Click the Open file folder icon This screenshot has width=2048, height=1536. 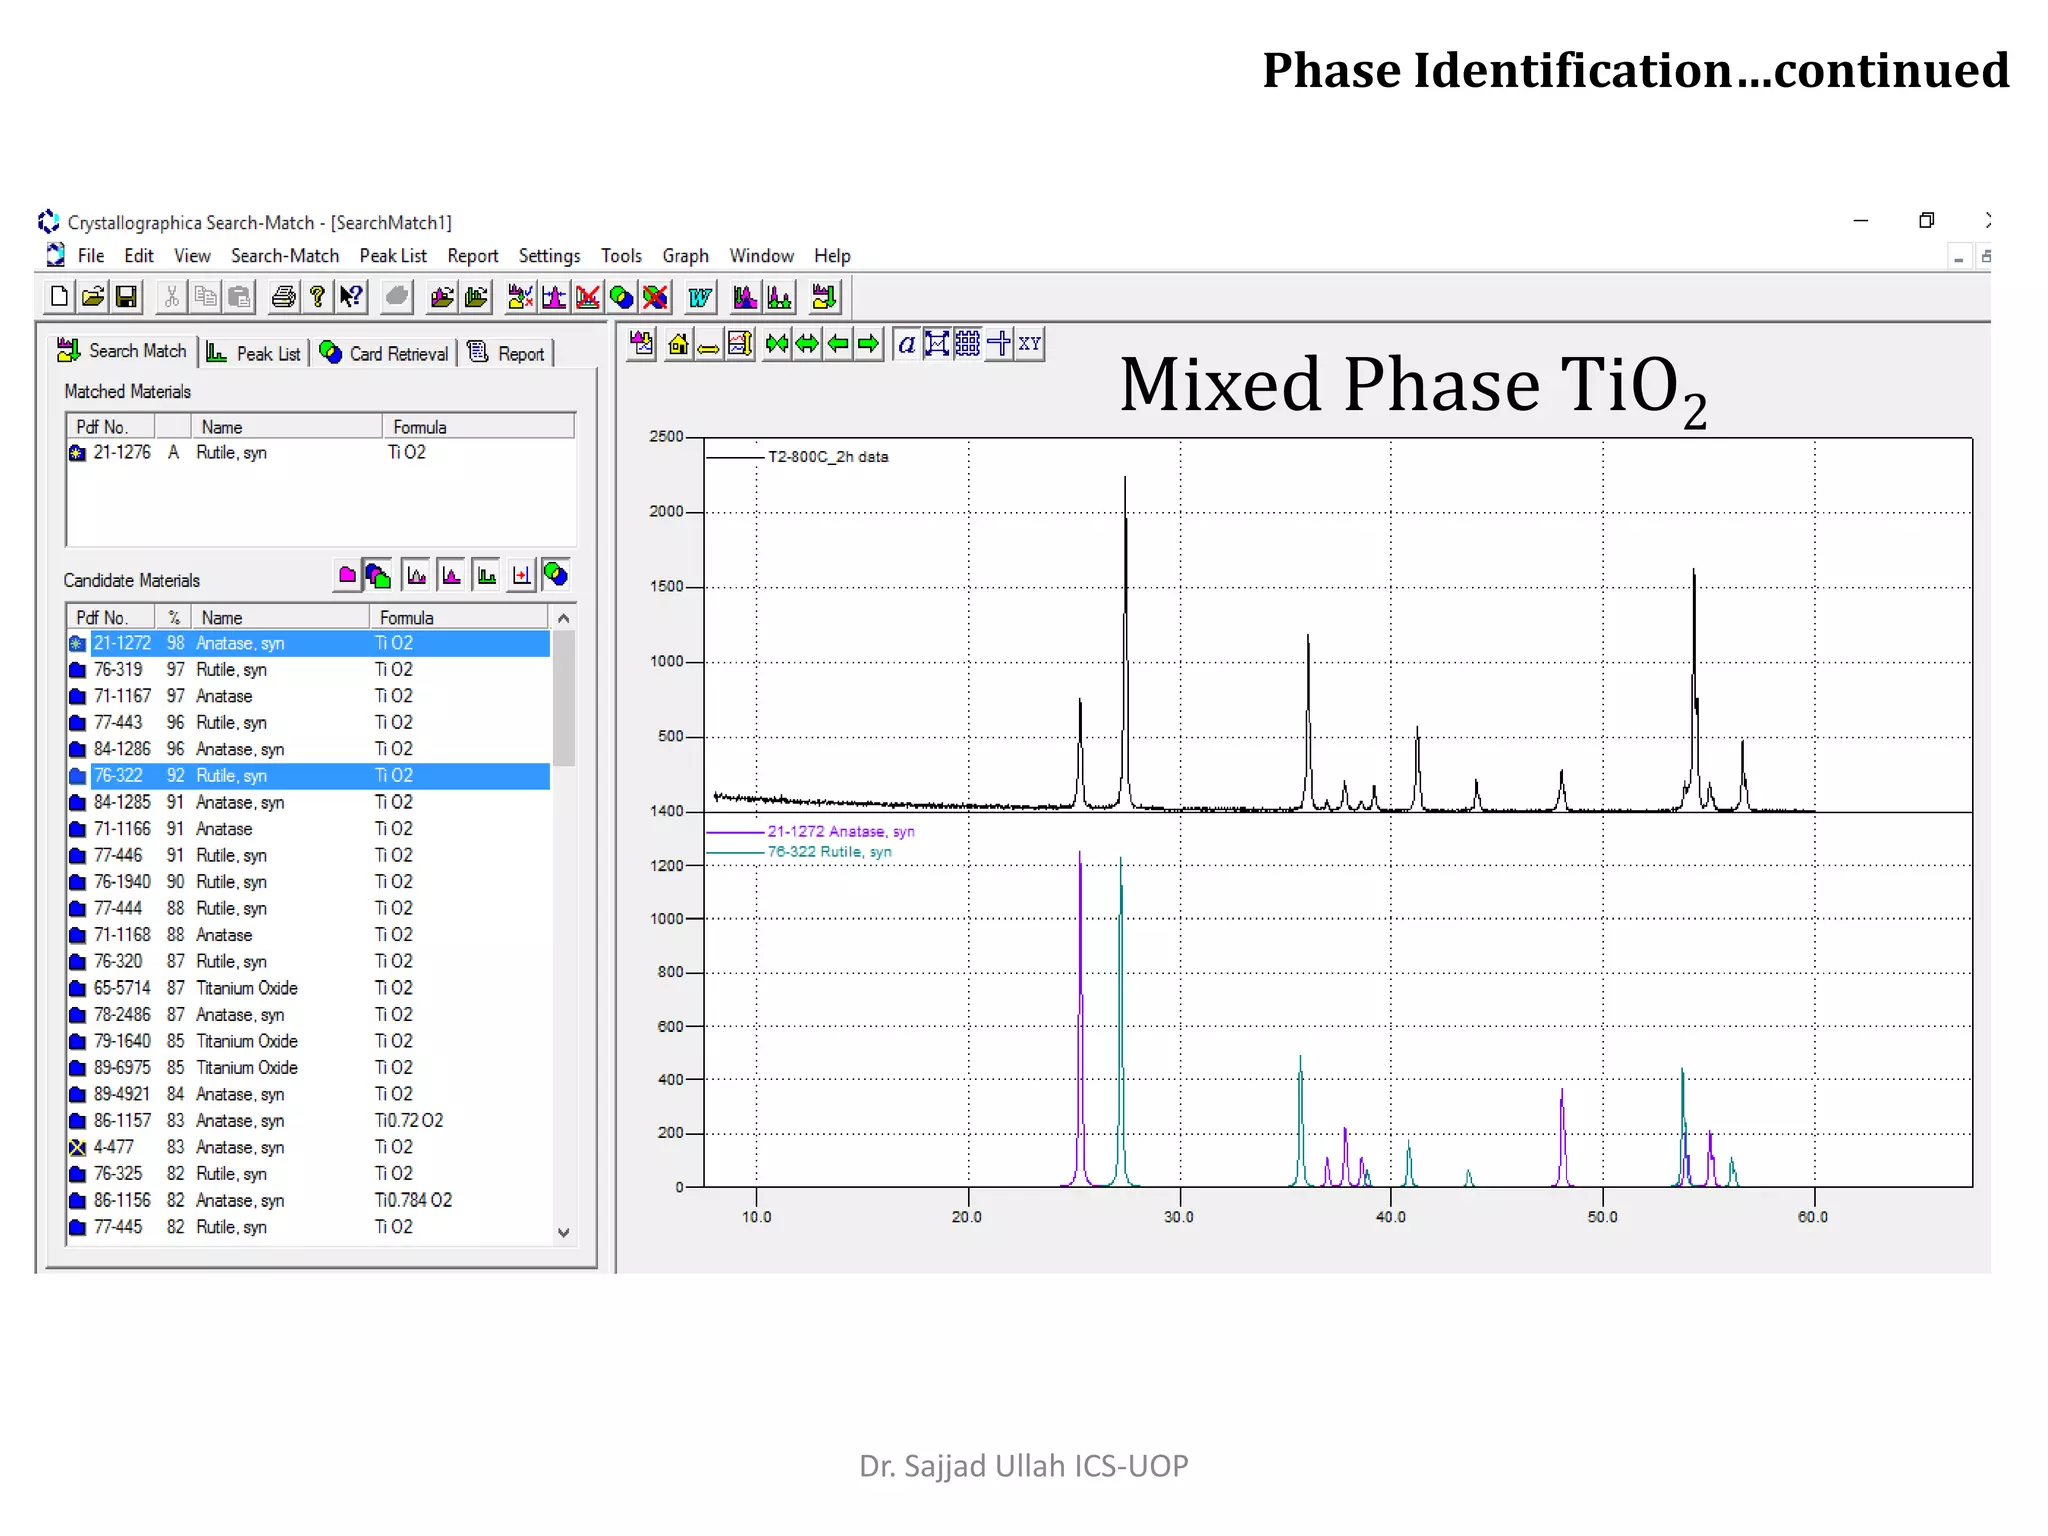(93, 297)
